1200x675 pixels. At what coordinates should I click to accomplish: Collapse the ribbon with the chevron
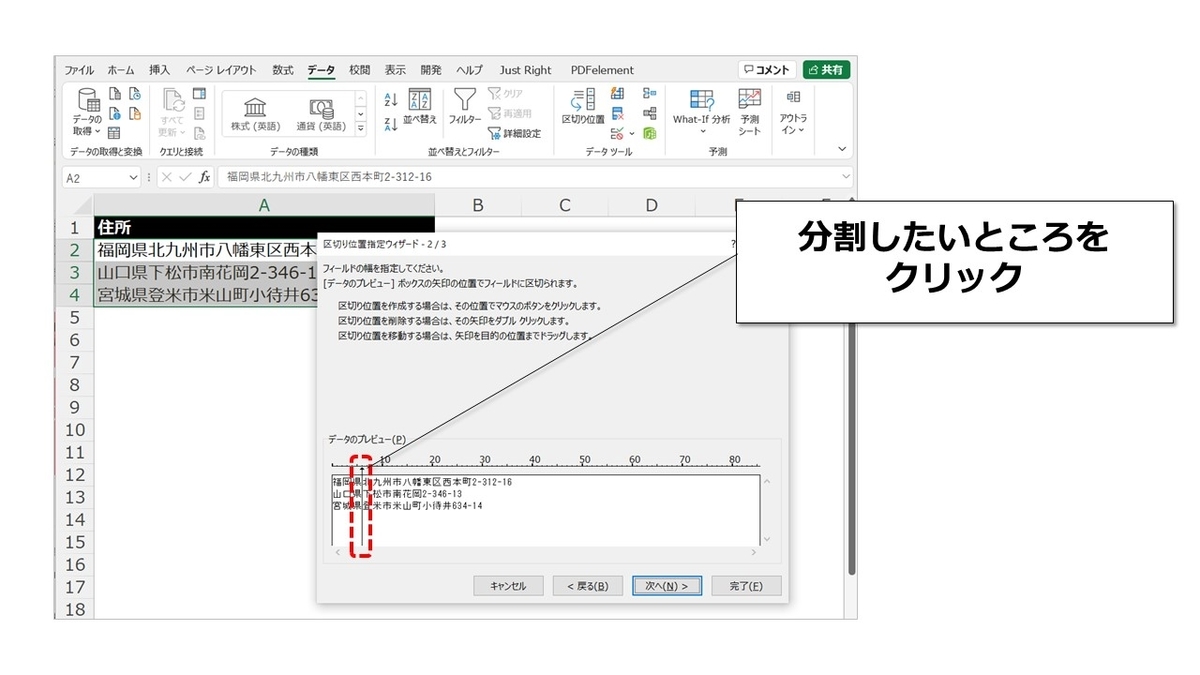tap(842, 149)
